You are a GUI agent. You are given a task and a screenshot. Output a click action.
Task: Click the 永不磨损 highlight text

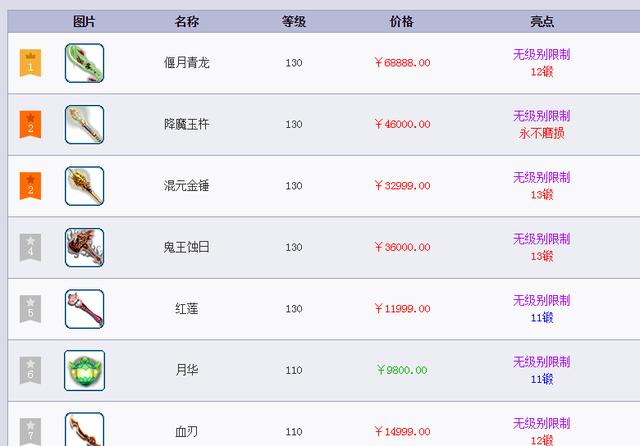pos(542,133)
